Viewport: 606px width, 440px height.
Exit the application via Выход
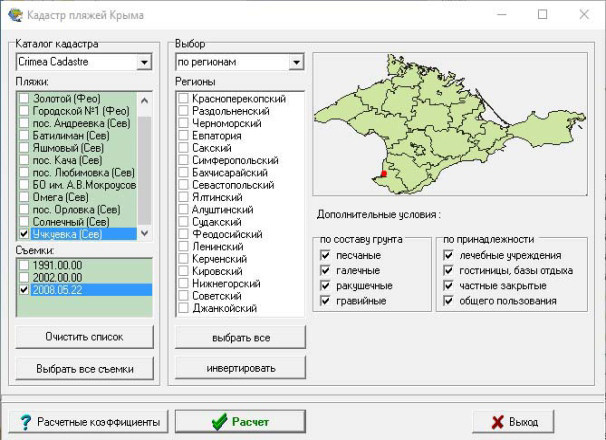pyautogui.click(x=513, y=422)
